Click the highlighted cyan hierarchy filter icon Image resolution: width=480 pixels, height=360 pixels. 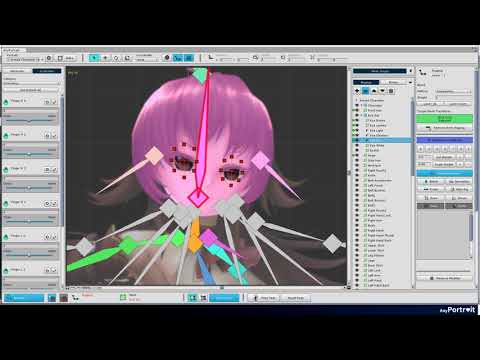coord(366,91)
